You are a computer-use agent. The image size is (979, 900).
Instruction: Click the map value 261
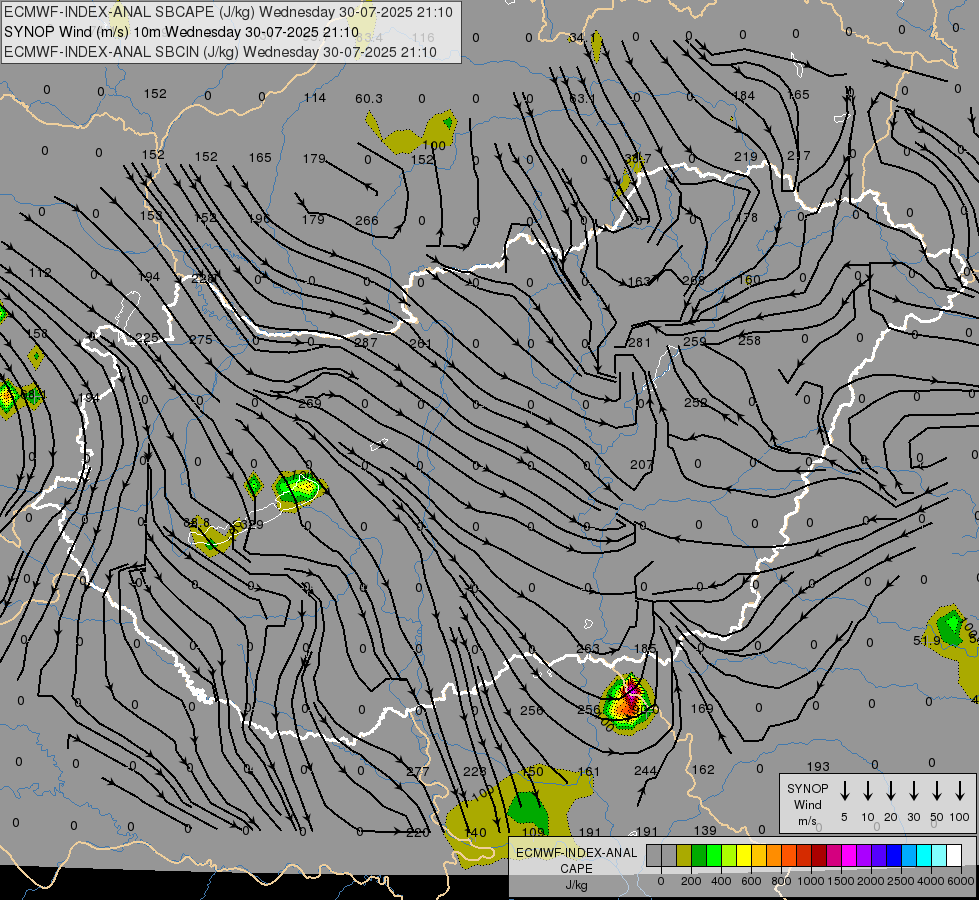tap(421, 344)
